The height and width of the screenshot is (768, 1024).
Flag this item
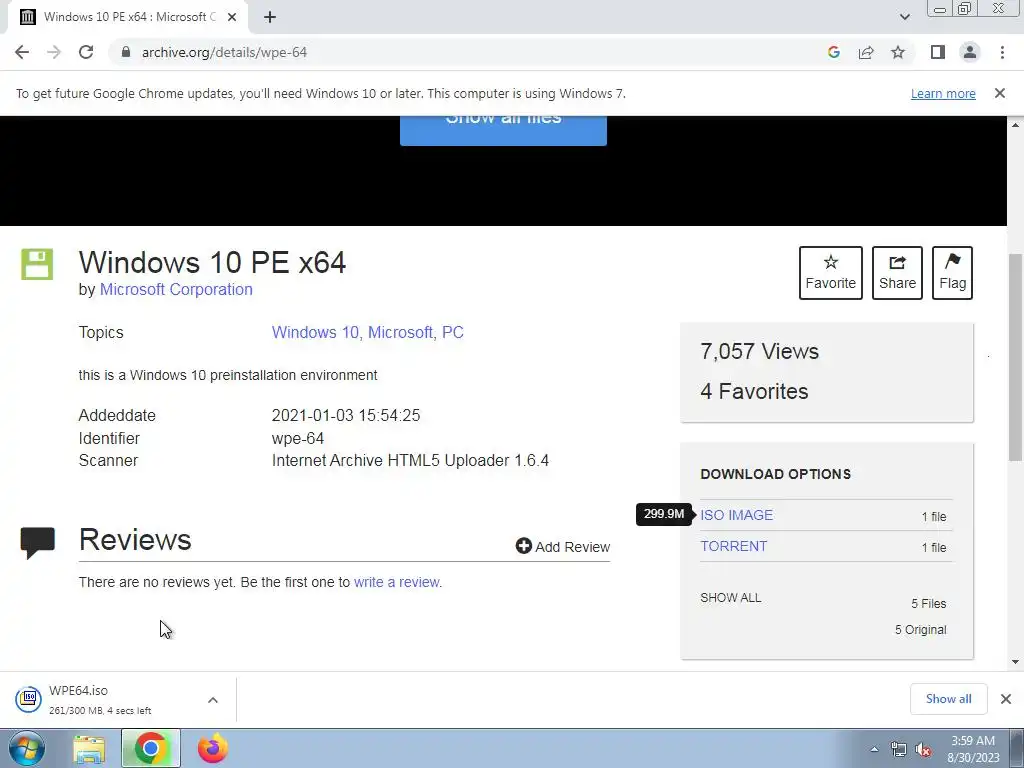pyautogui.click(x=952, y=273)
